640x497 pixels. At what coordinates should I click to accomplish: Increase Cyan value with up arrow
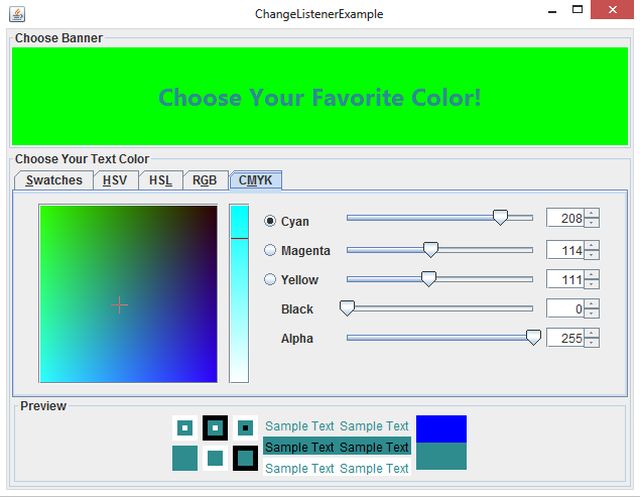click(x=591, y=213)
